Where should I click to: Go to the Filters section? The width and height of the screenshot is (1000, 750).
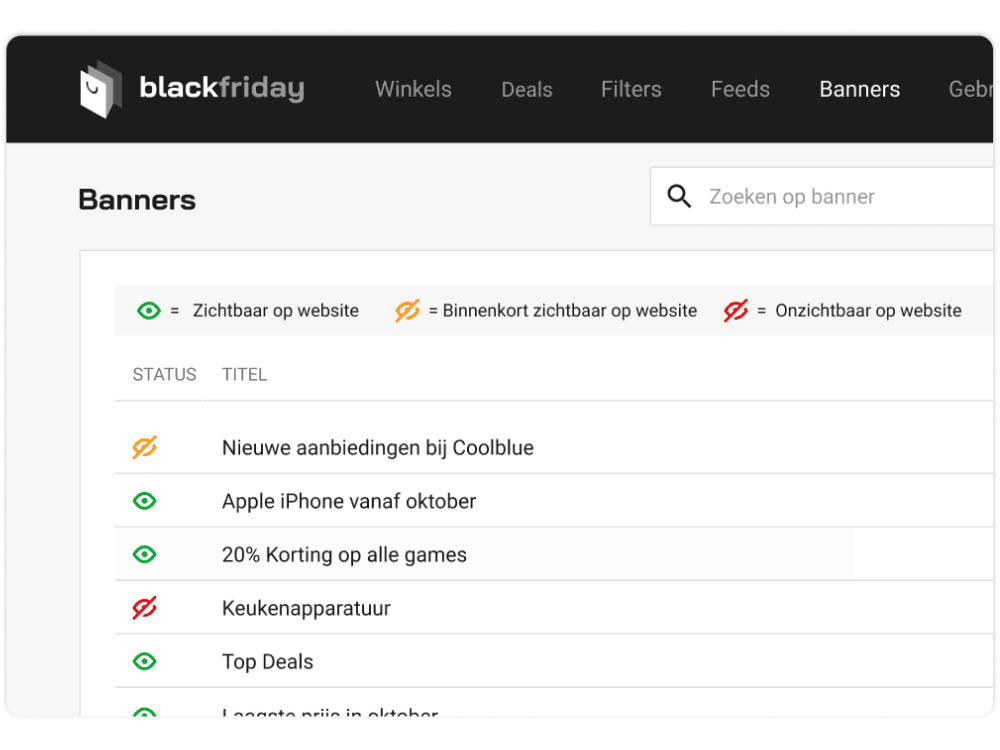pos(631,89)
